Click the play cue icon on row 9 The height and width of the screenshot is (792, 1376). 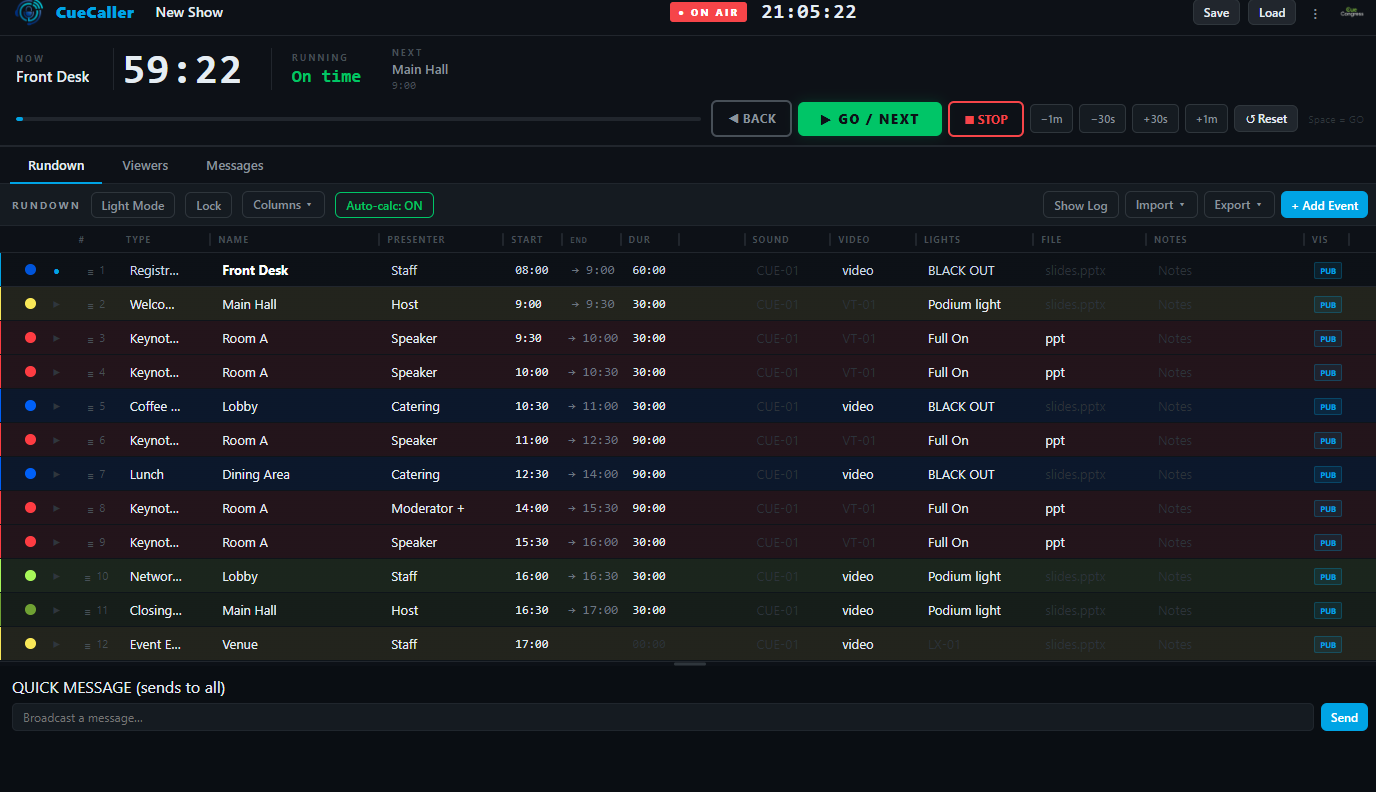click(x=56, y=542)
